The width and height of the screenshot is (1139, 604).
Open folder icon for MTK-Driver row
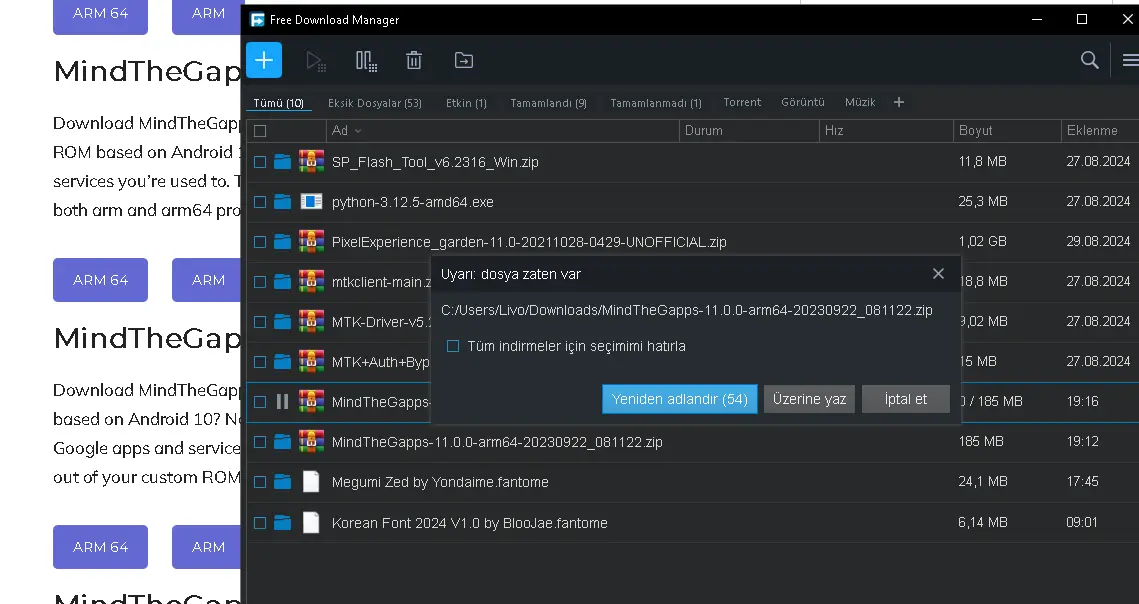pyautogui.click(x=283, y=321)
